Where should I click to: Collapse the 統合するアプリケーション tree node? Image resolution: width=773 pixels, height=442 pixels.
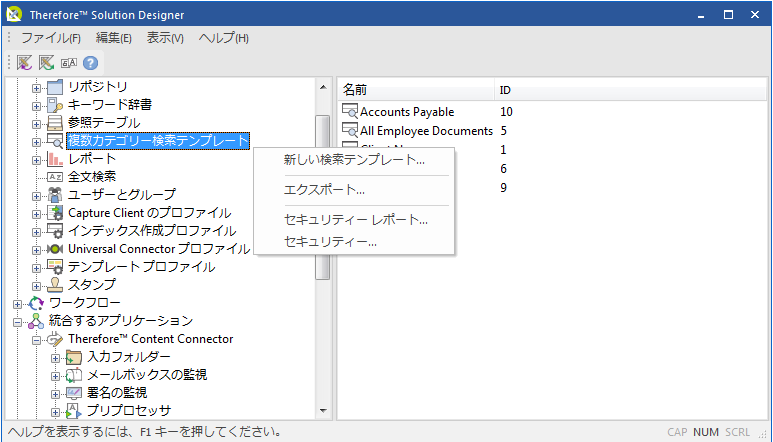[x=18, y=321]
